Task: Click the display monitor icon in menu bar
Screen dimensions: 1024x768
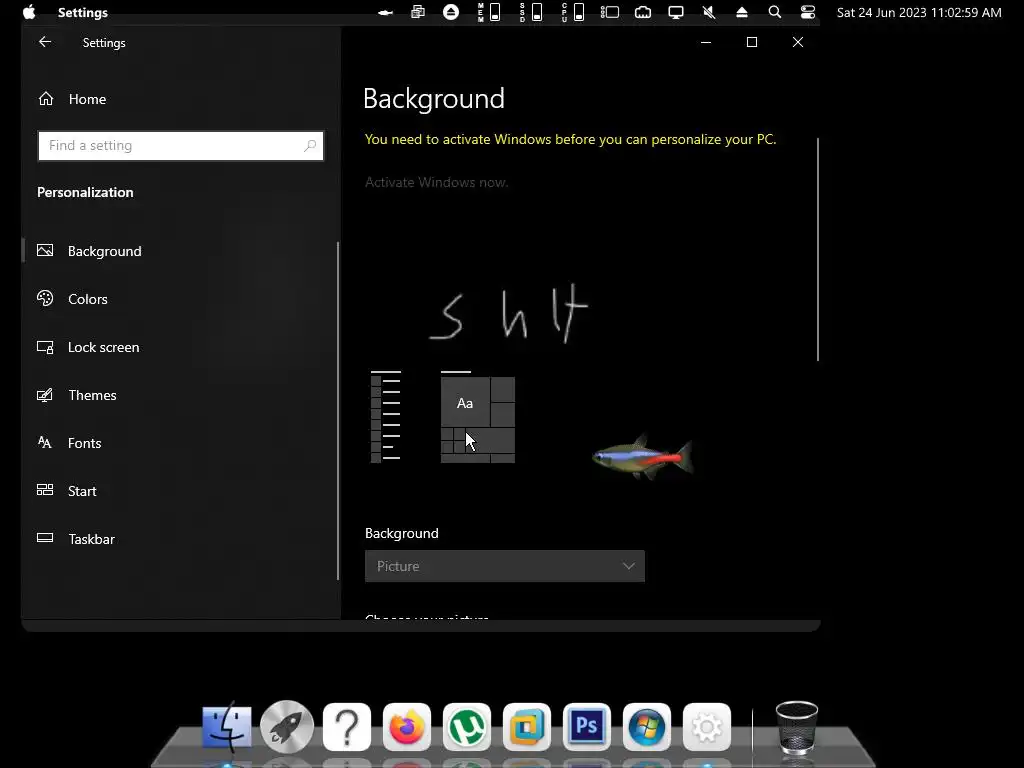Action: click(x=676, y=12)
